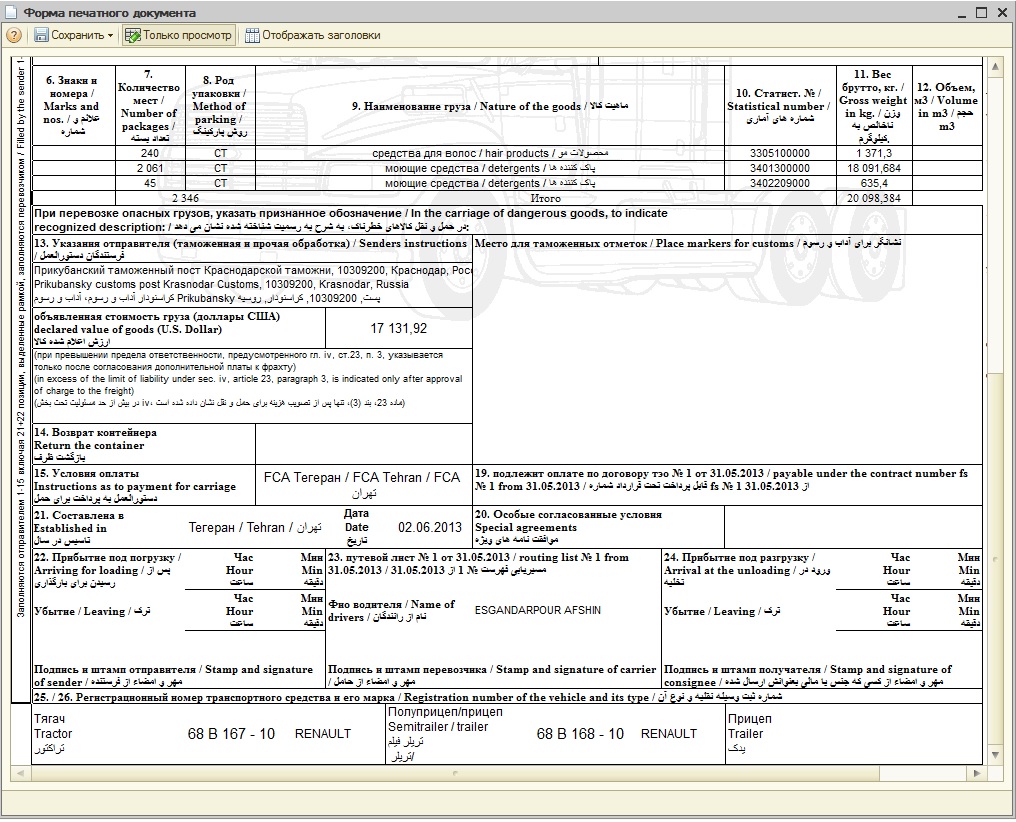Click horizontal scrollbar right arrow

point(976,773)
